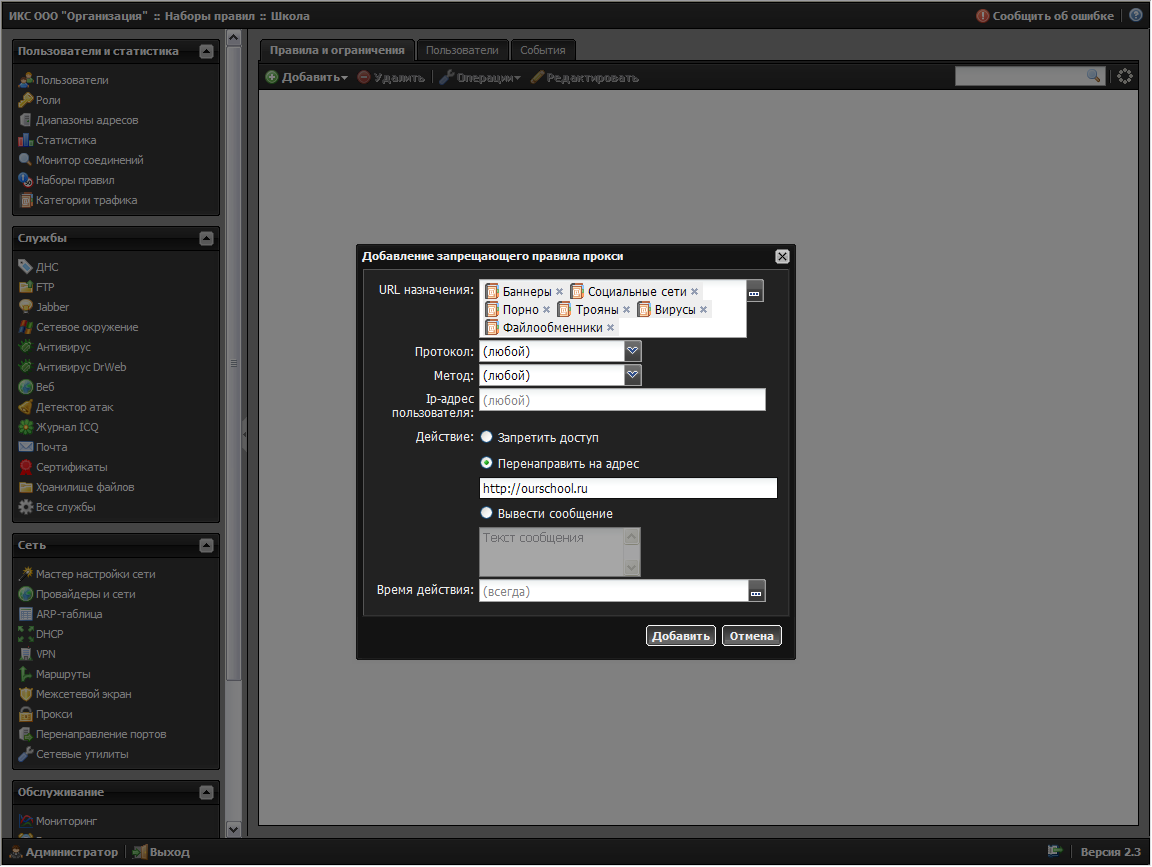
Task: Open Время действия picker button
Action: pyautogui.click(x=757, y=591)
